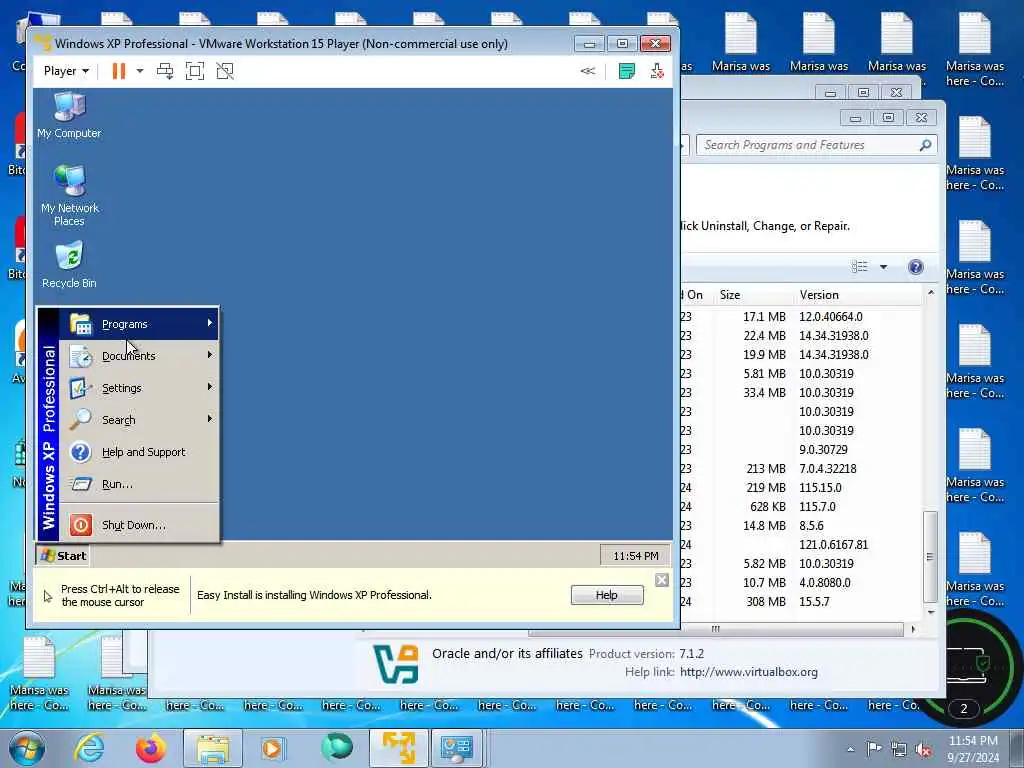Image resolution: width=1024 pixels, height=768 pixels.
Task: Launch Internet Explorer from the taskbar
Action: [89, 748]
